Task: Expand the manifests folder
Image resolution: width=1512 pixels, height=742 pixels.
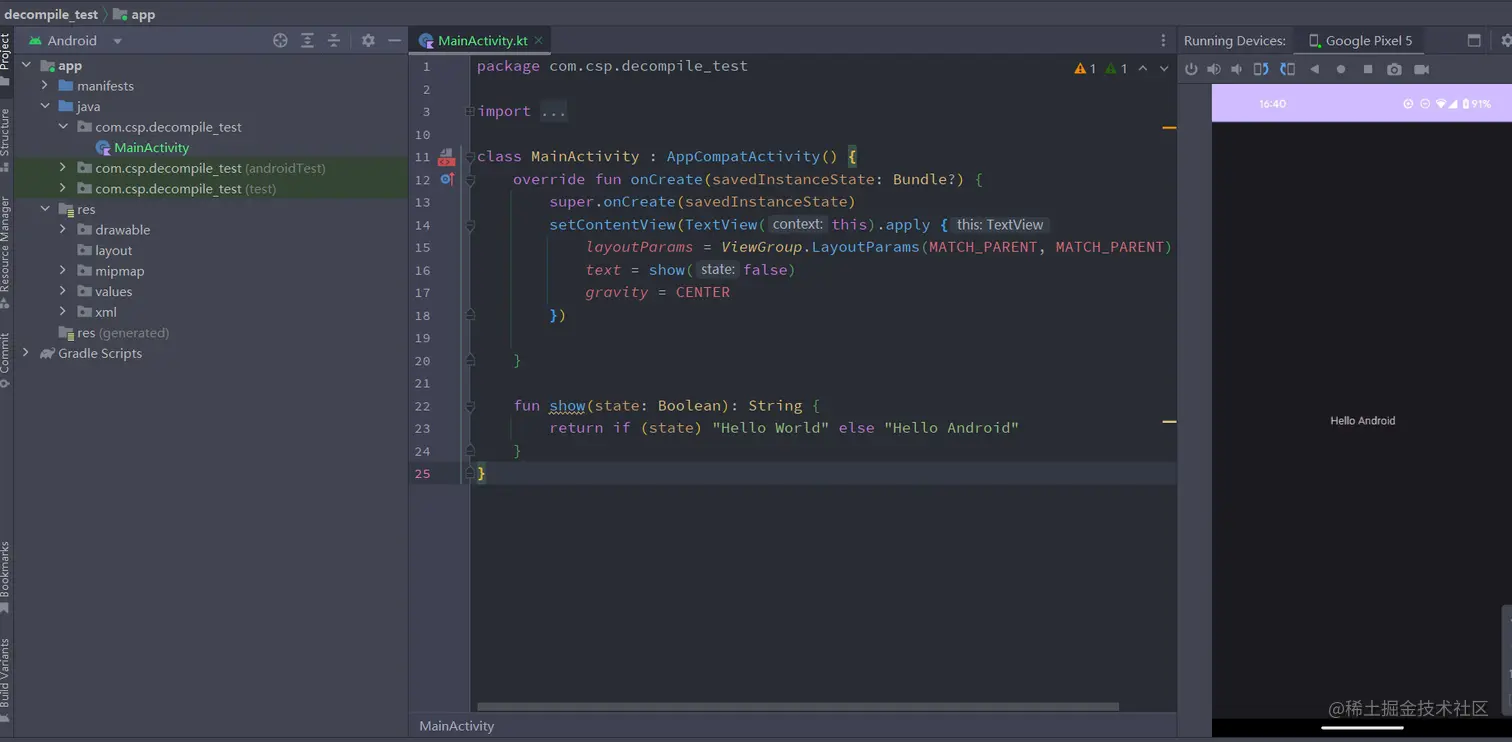Action: [x=45, y=86]
